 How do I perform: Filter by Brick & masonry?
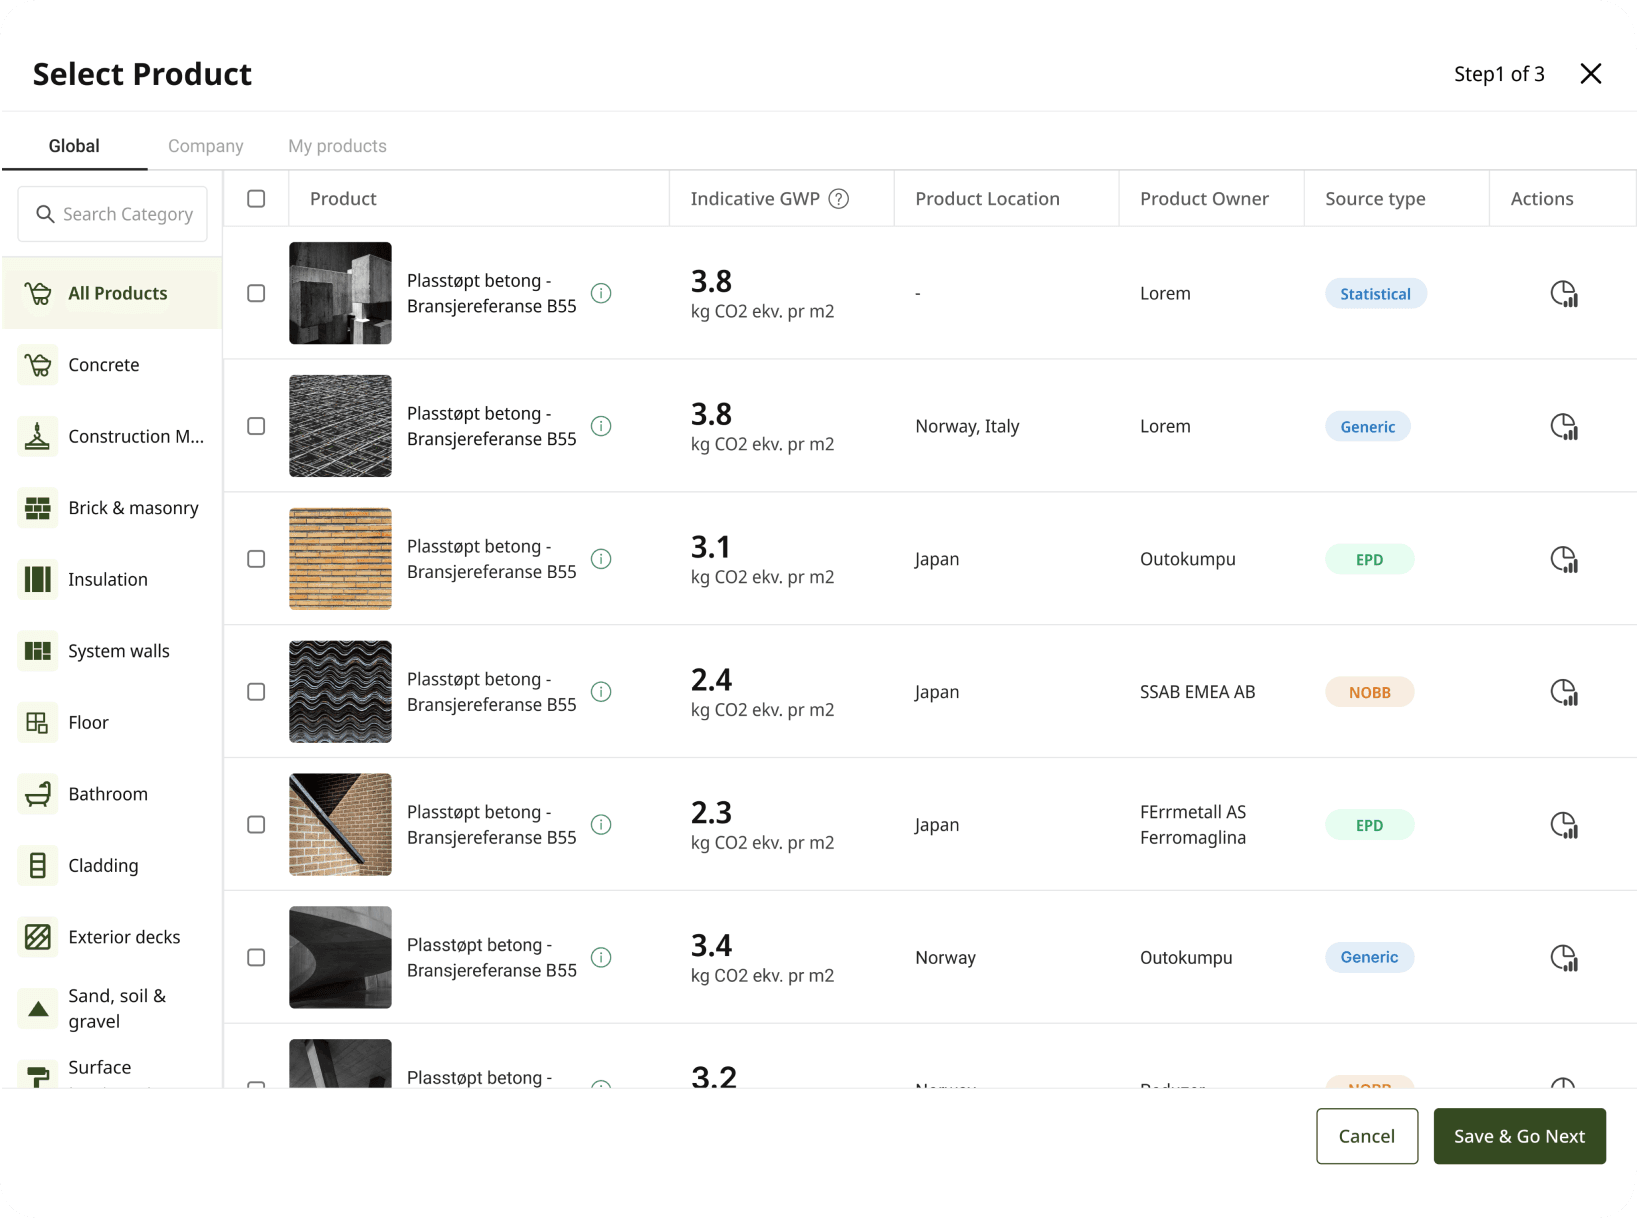tap(111, 508)
